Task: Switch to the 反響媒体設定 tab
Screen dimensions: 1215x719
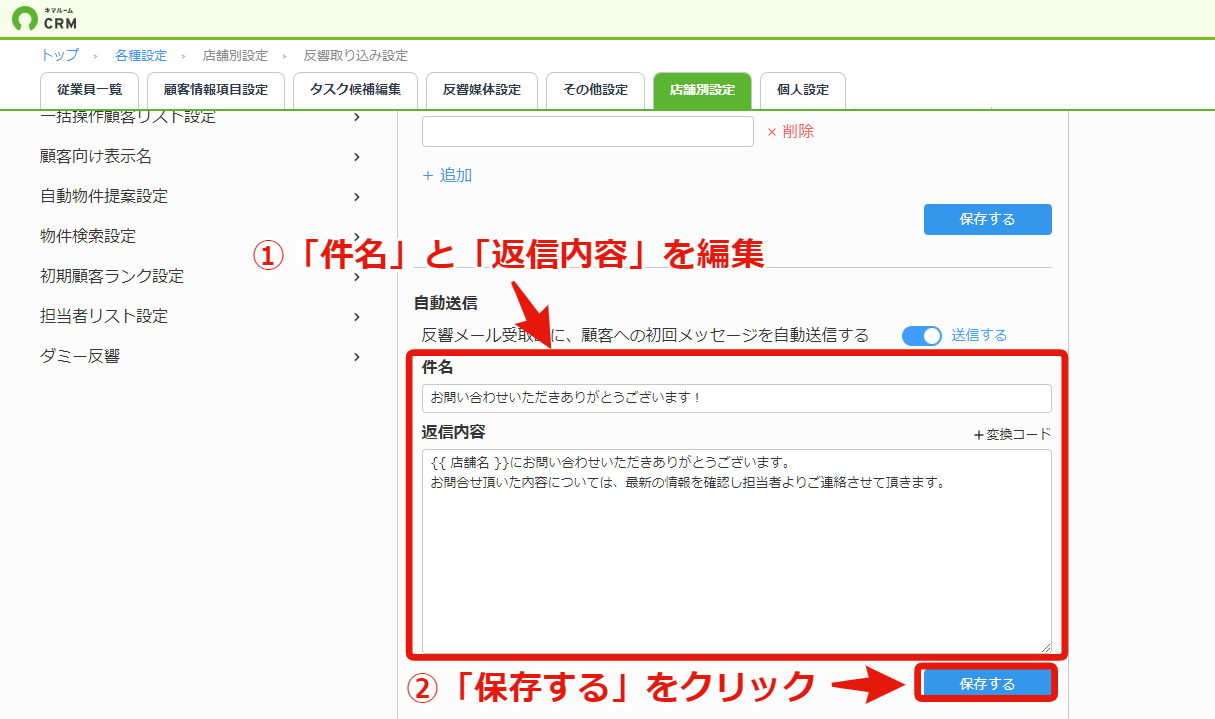Action: click(482, 90)
